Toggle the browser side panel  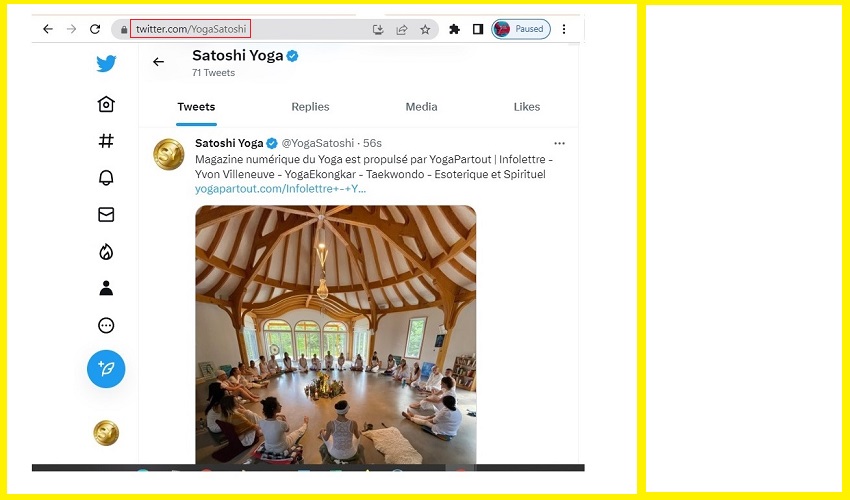point(478,29)
